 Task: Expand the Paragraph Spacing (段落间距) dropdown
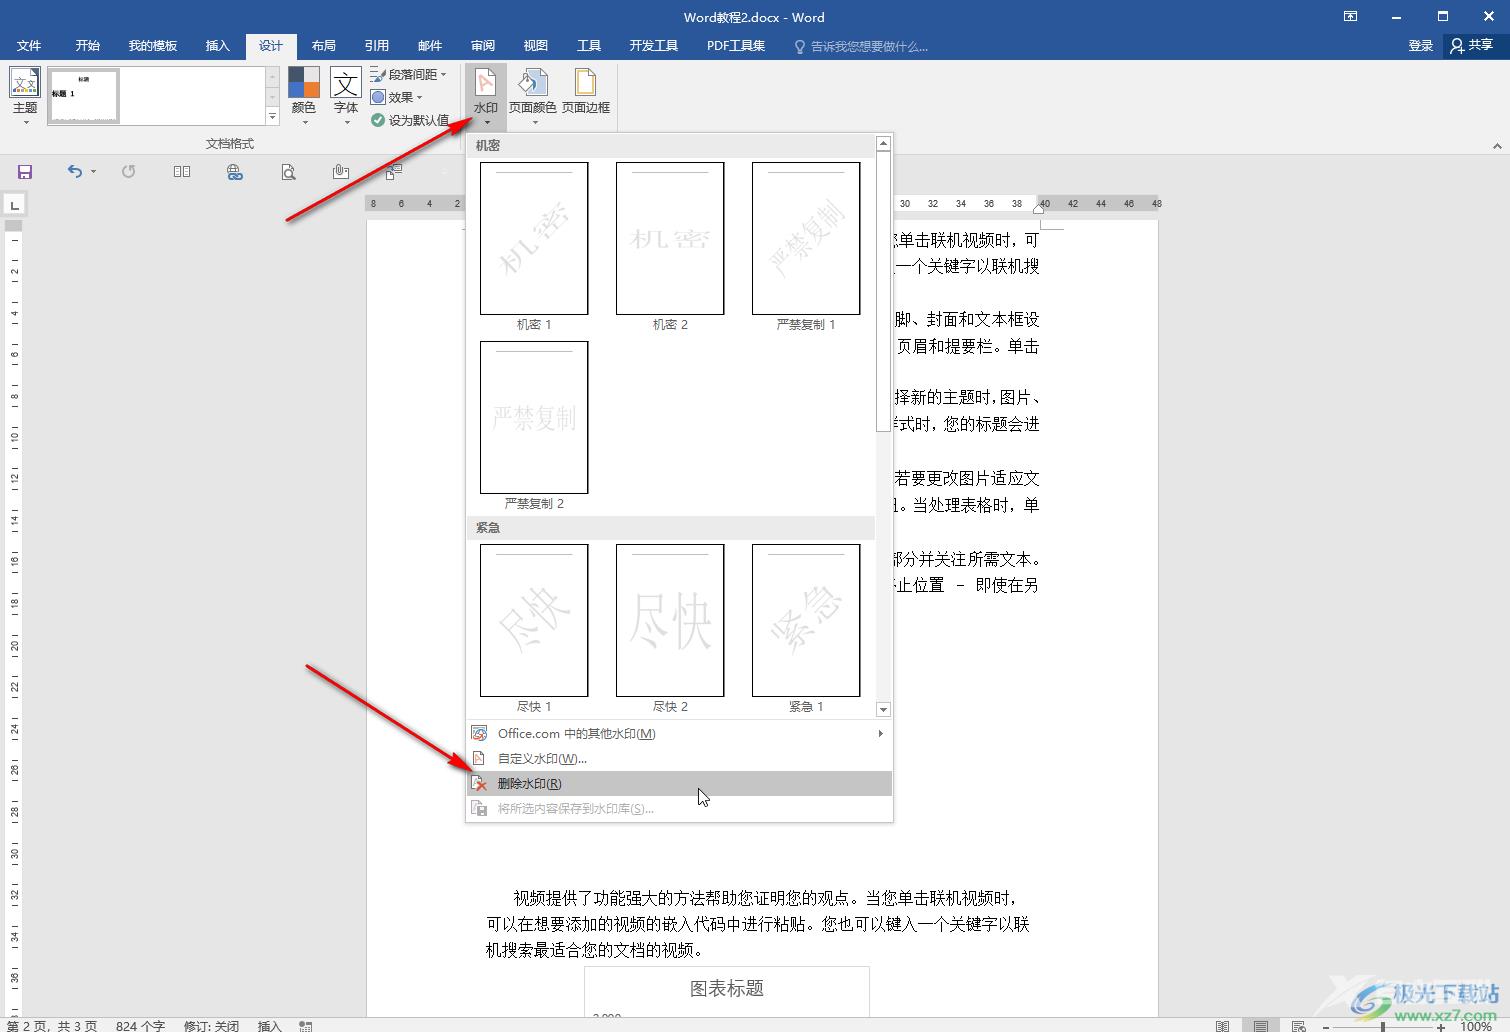point(408,74)
